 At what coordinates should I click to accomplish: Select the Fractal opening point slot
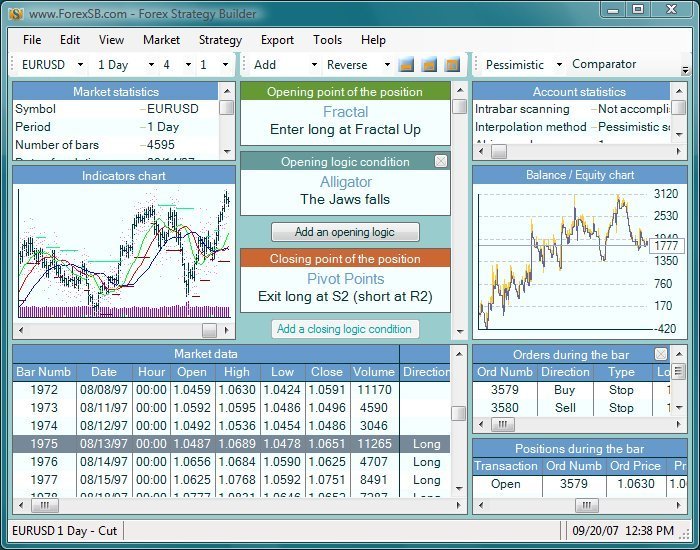point(345,120)
